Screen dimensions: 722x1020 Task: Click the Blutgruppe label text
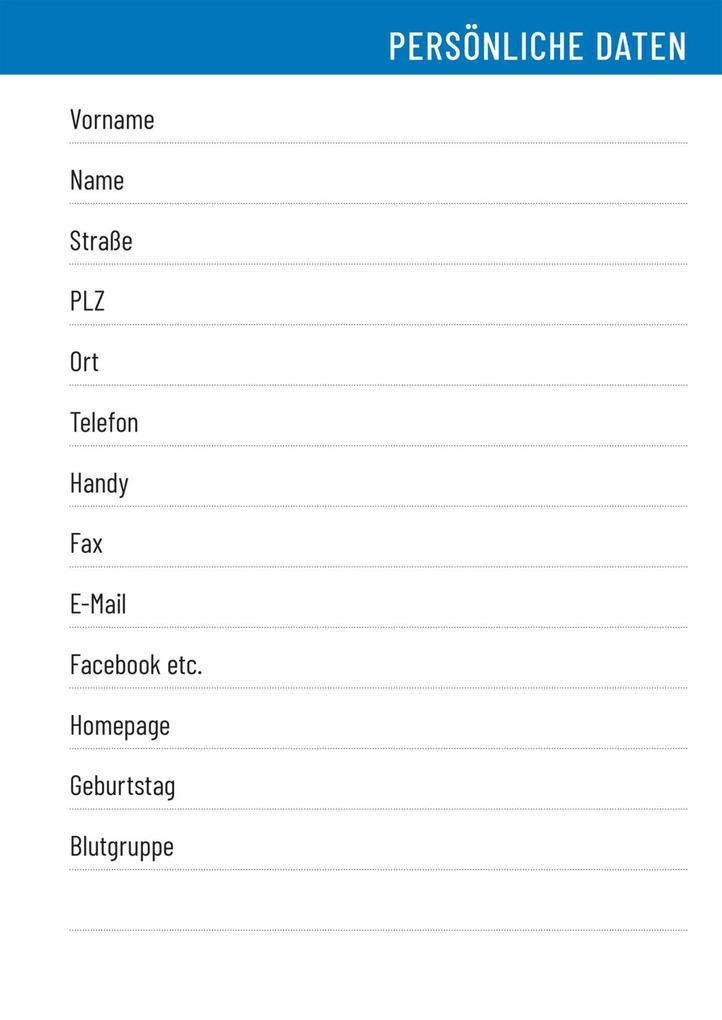point(122,848)
